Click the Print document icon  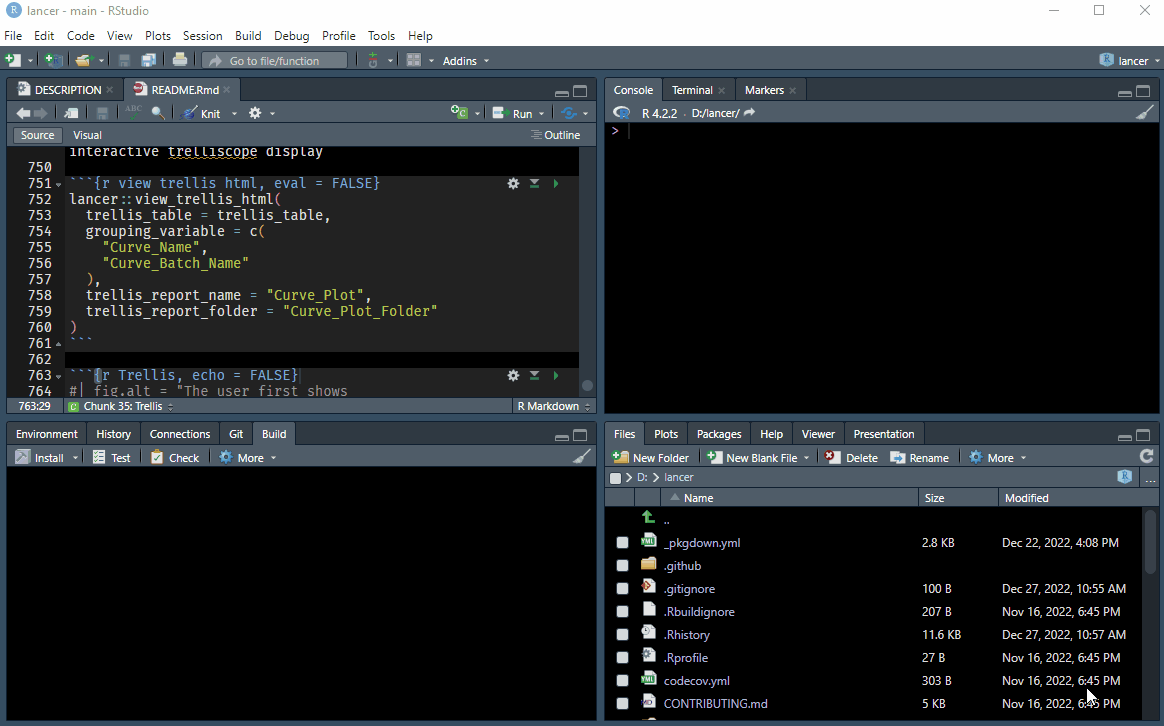[180, 60]
